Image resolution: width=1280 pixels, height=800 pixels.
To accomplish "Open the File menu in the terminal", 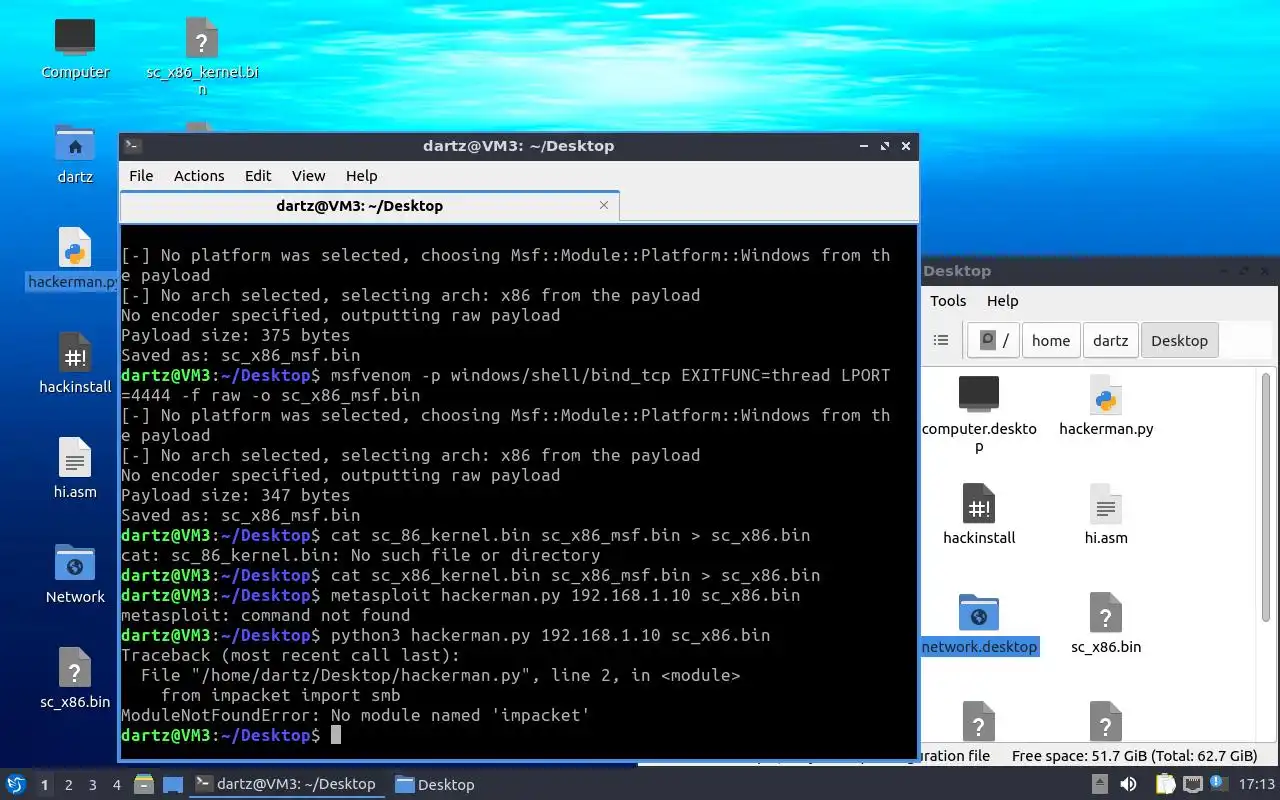I will click(141, 175).
